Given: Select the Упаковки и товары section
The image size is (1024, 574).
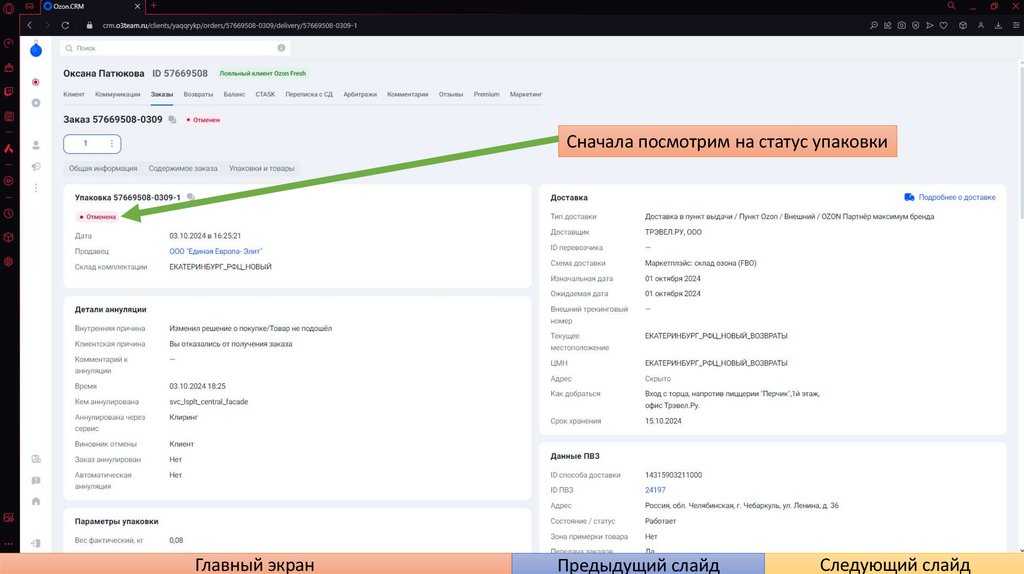Looking at the screenshot, I should tap(262, 168).
